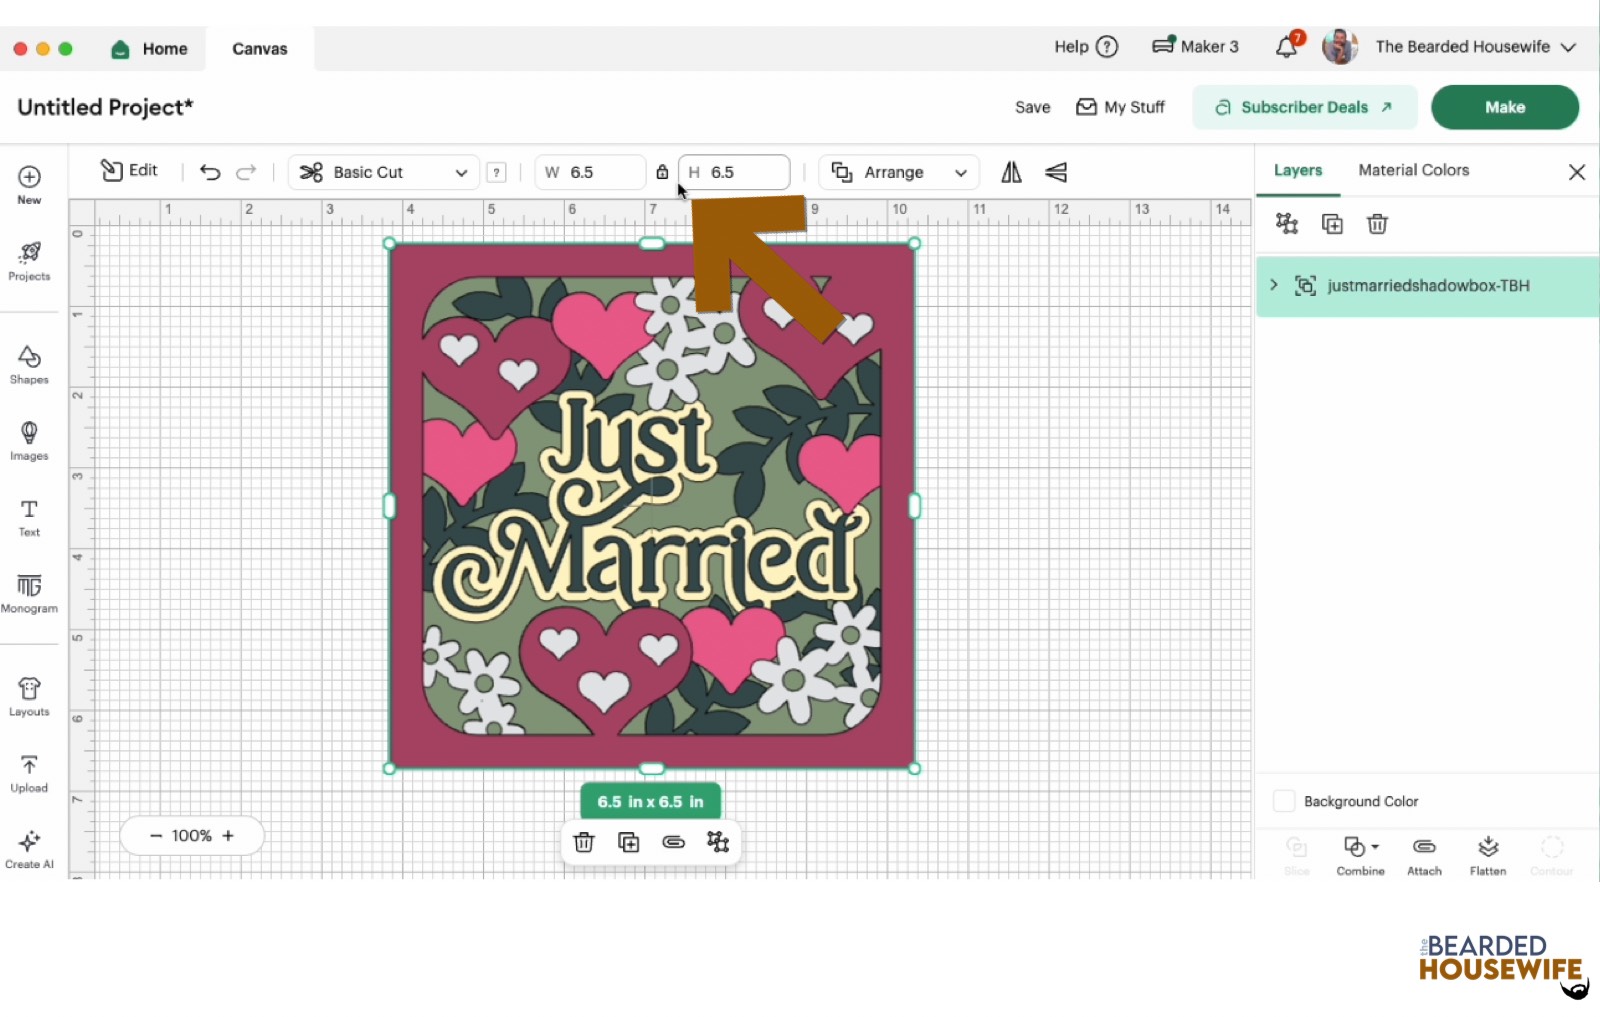The width and height of the screenshot is (1600, 1017).
Task: Open the Upload tool
Action: pos(29,771)
